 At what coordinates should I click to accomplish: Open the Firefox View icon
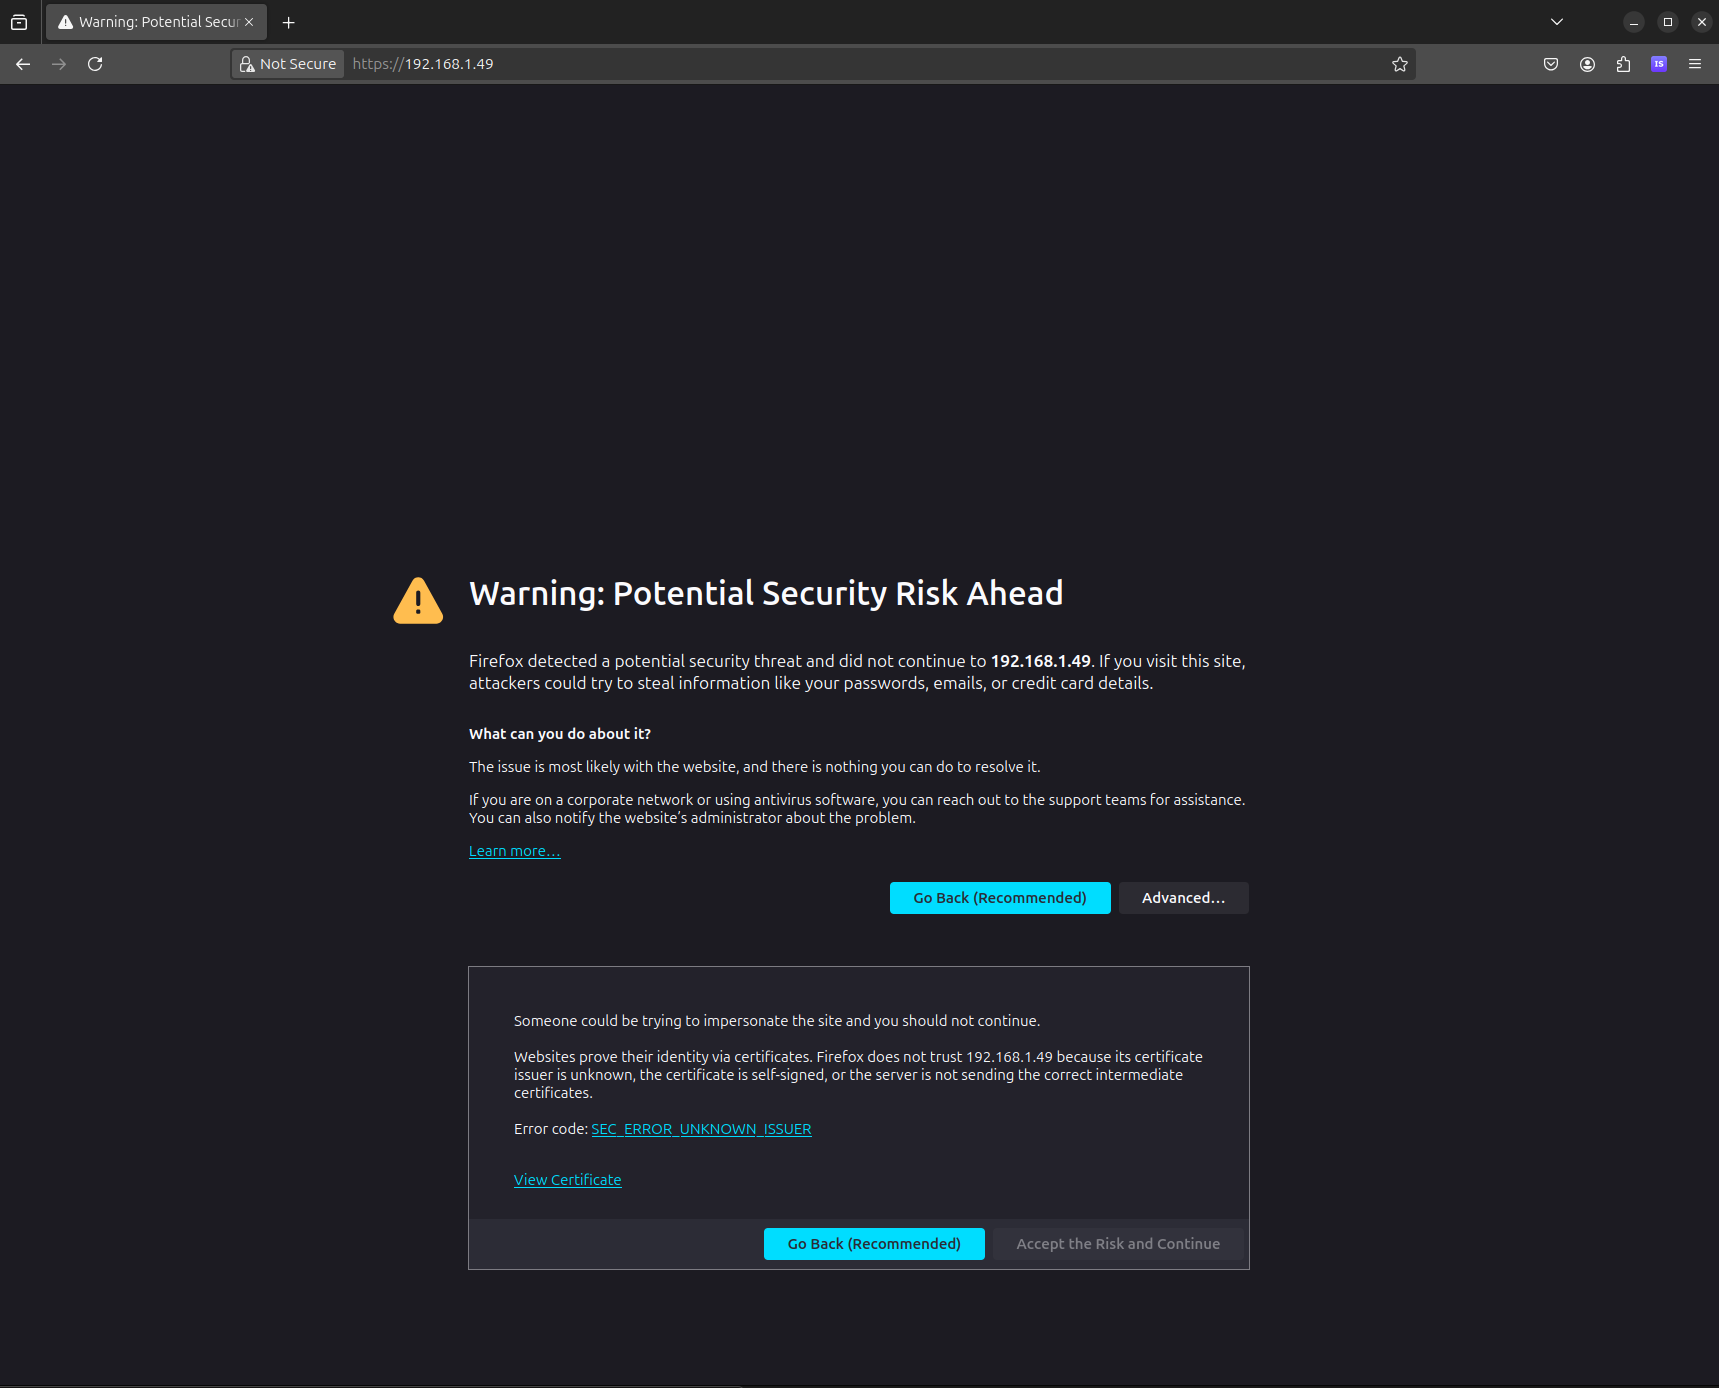point(19,22)
